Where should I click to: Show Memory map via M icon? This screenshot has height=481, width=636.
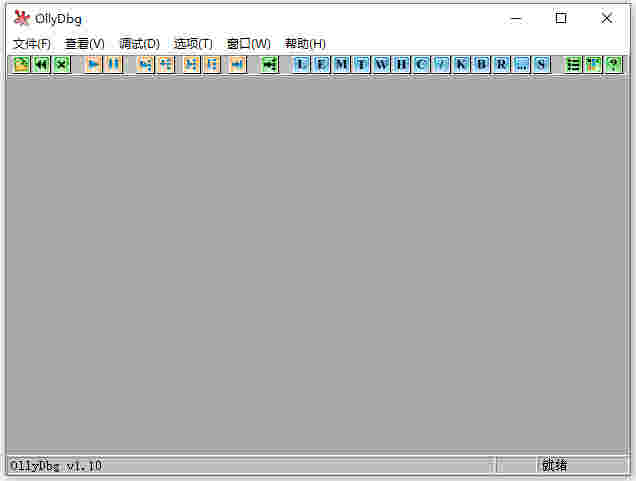[341, 64]
